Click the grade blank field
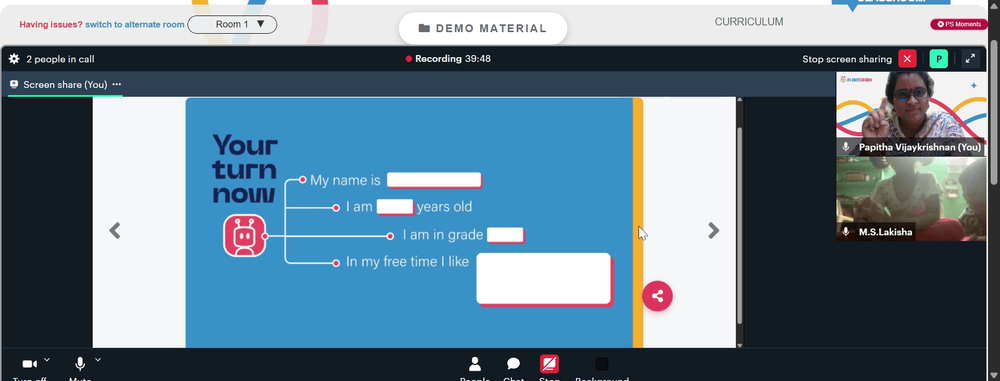This screenshot has height=381, width=1000. 505,235
